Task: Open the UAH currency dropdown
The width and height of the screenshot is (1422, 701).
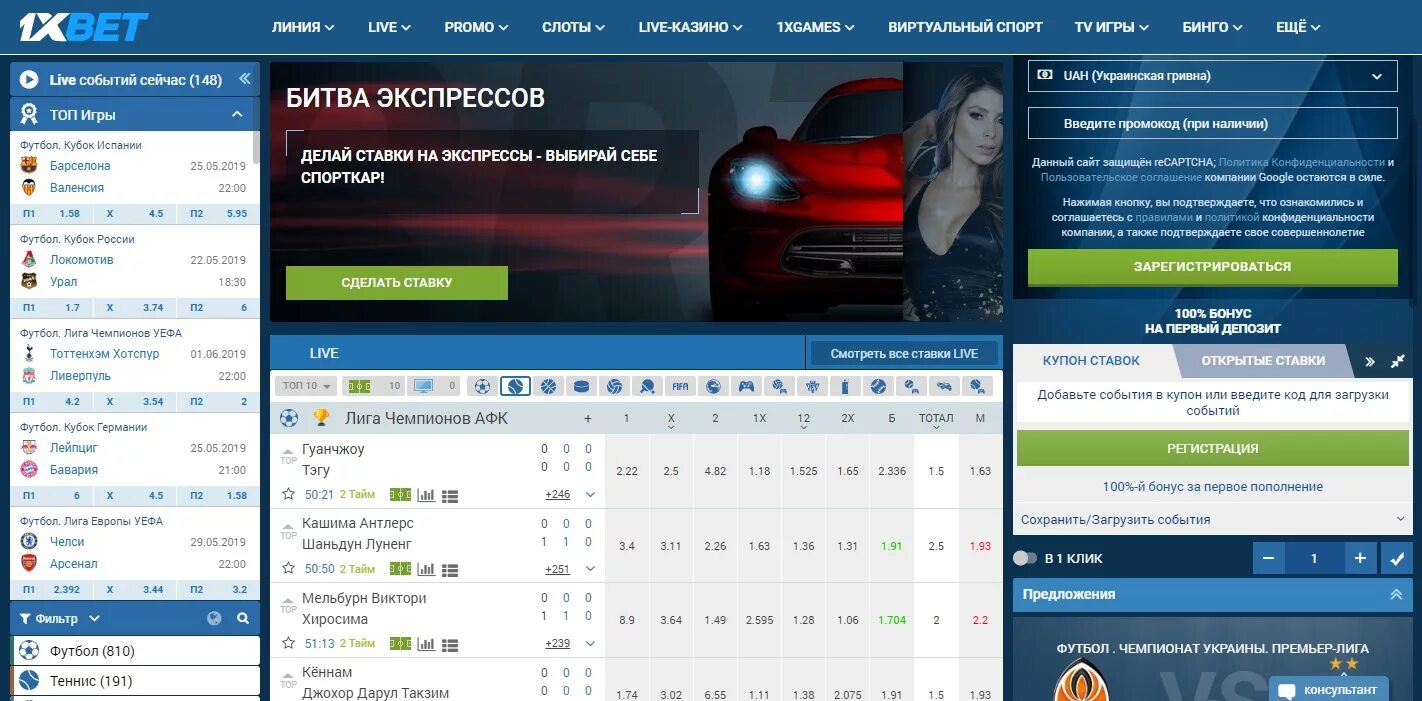Action: point(1213,75)
